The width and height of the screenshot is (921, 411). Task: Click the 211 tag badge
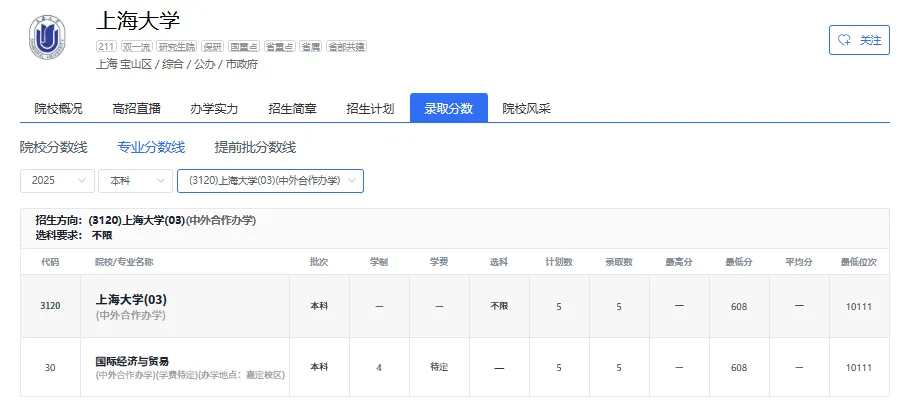pyautogui.click(x=106, y=46)
